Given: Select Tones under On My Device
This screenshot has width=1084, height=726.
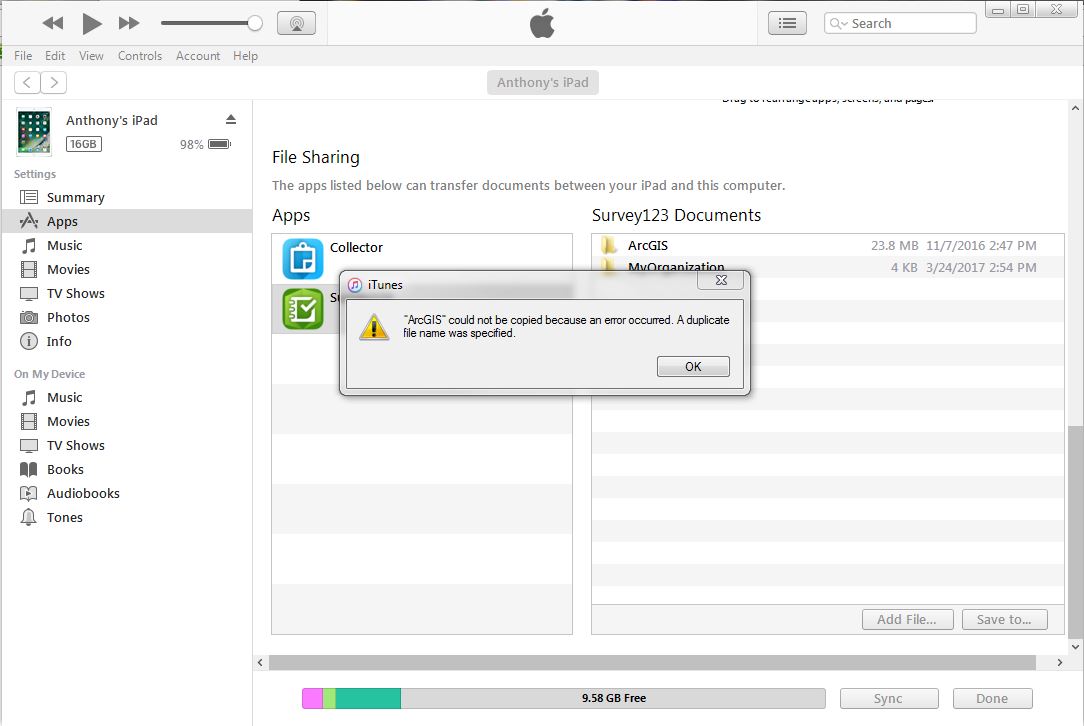Looking at the screenshot, I should pos(127,517).
